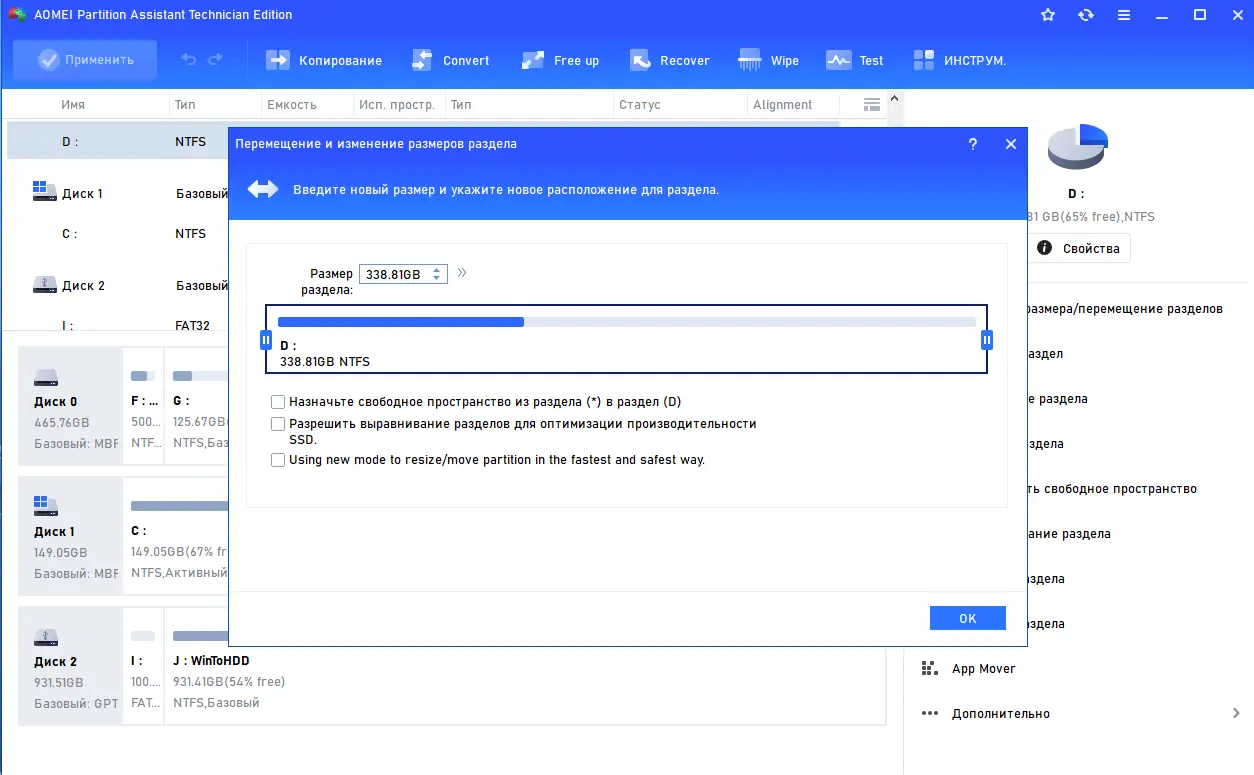Viewport: 1254px width, 775px height.
Task: Open the Free up toolbar menu
Action: [x=560, y=60]
